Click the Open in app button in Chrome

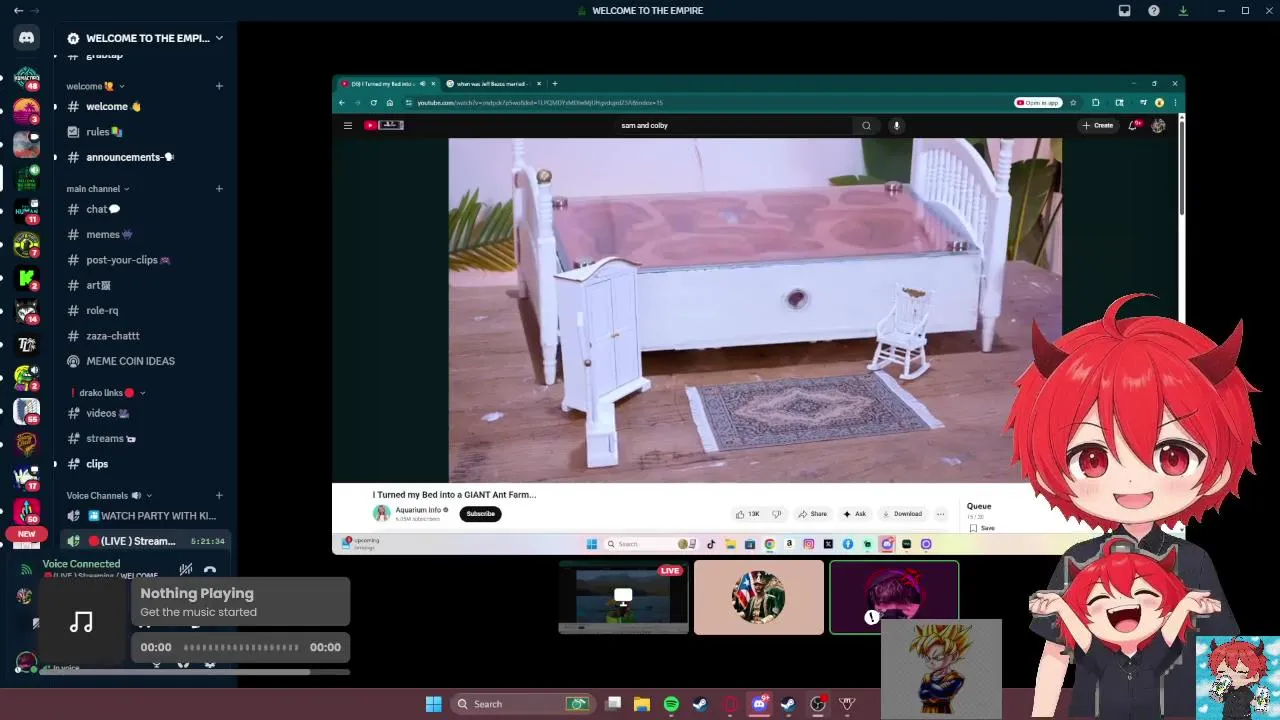tap(1038, 102)
